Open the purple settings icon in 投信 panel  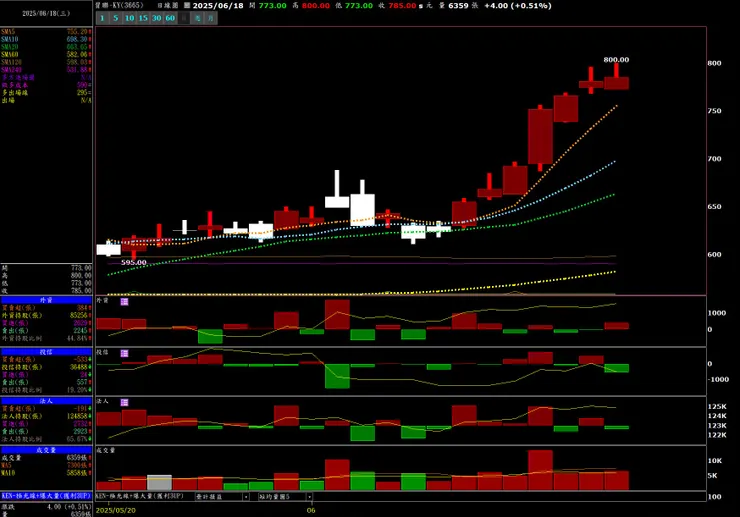[124, 353]
